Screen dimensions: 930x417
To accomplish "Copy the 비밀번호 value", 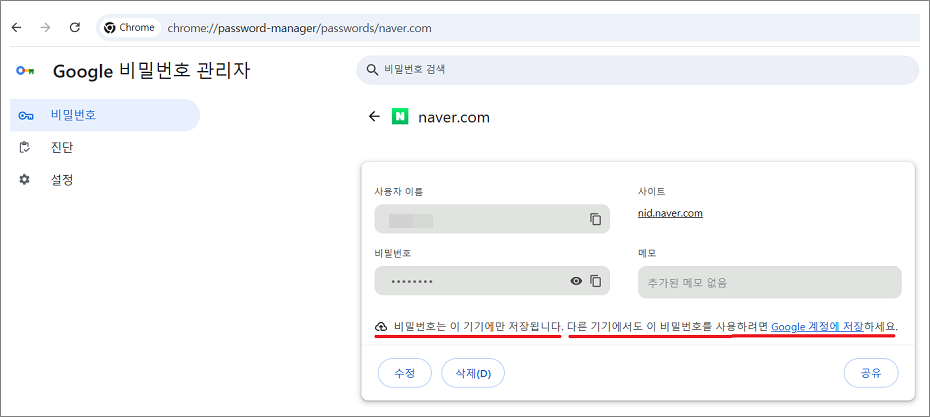I will [595, 281].
